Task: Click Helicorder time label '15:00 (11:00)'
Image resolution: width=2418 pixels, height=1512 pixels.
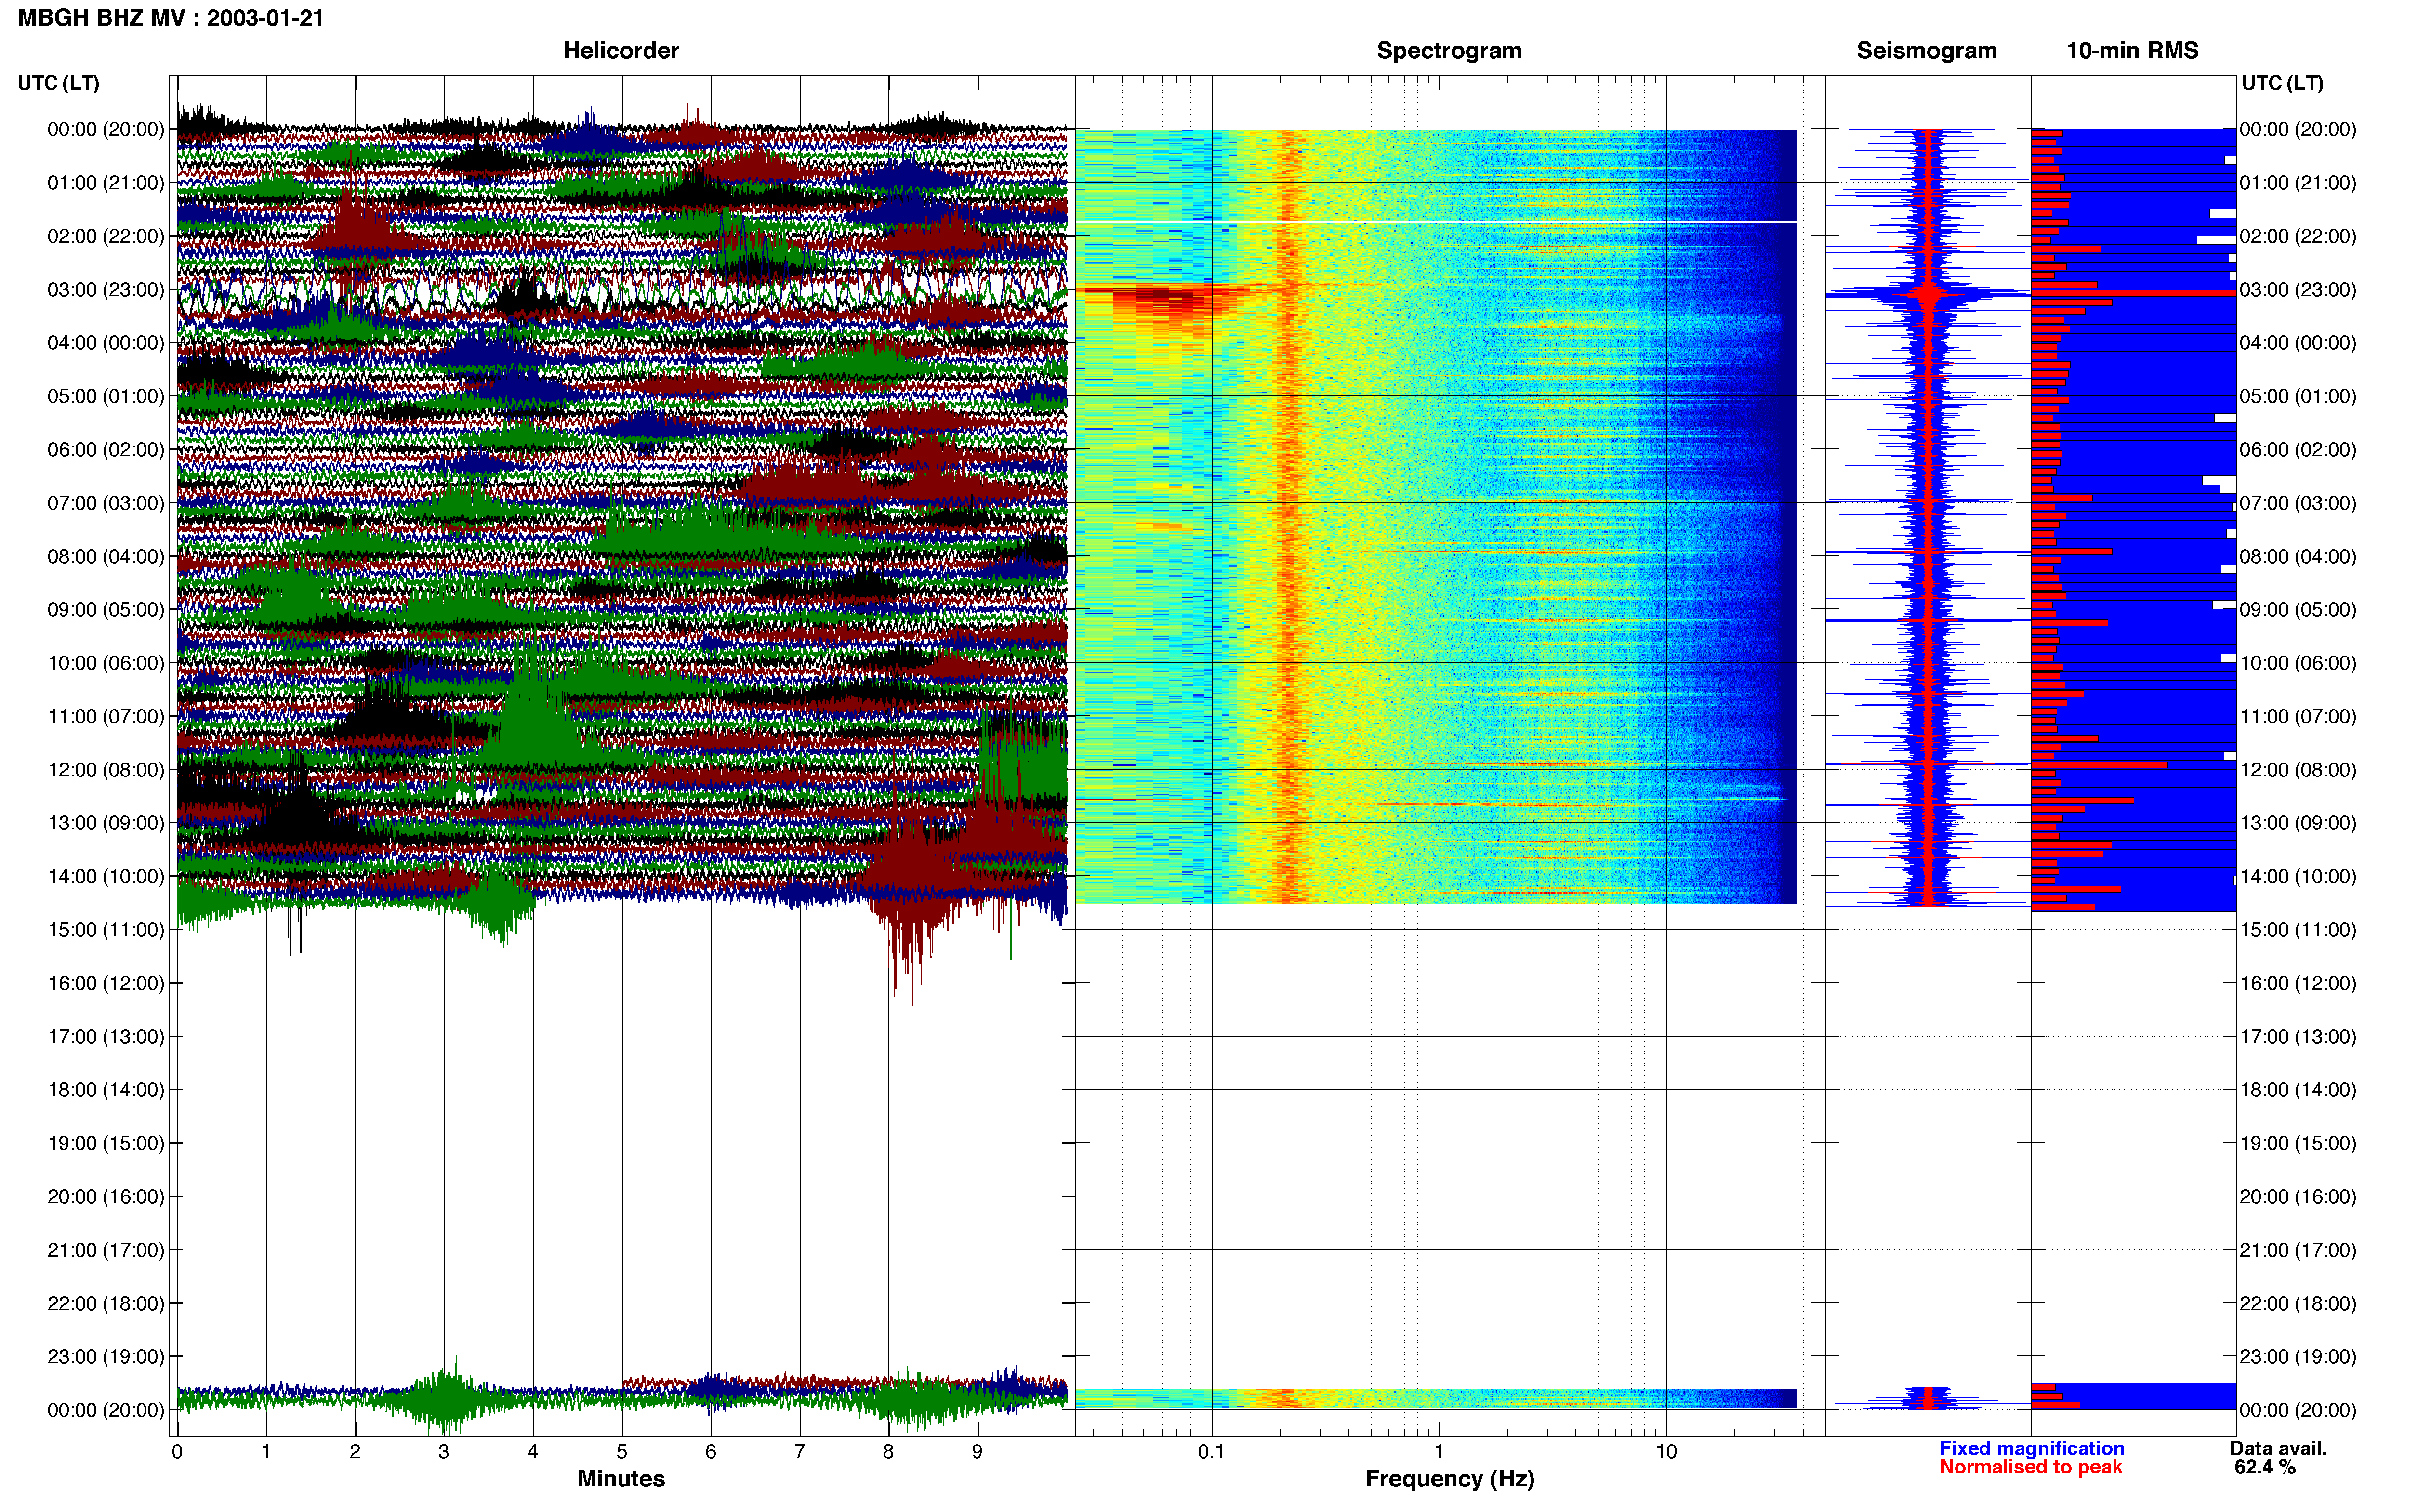Action: pos(106,930)
